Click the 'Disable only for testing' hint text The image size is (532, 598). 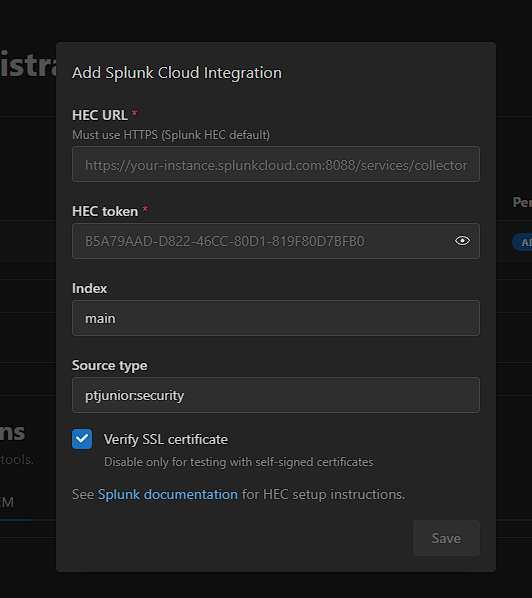coord(239,462)
